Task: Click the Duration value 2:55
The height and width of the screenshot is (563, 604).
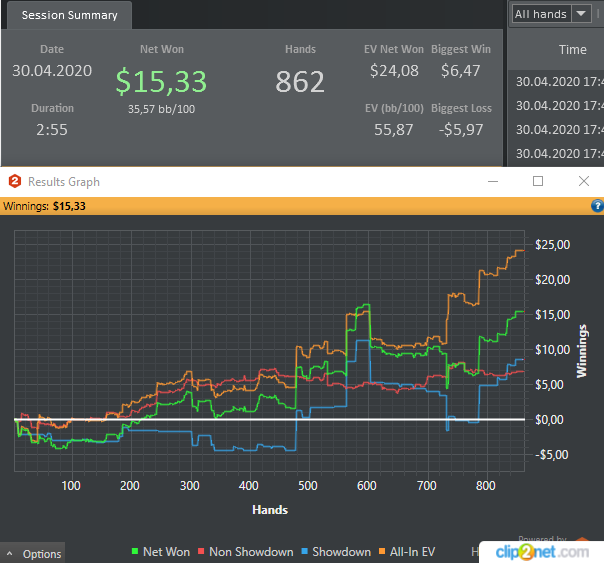Action: [x=52, y=130]
